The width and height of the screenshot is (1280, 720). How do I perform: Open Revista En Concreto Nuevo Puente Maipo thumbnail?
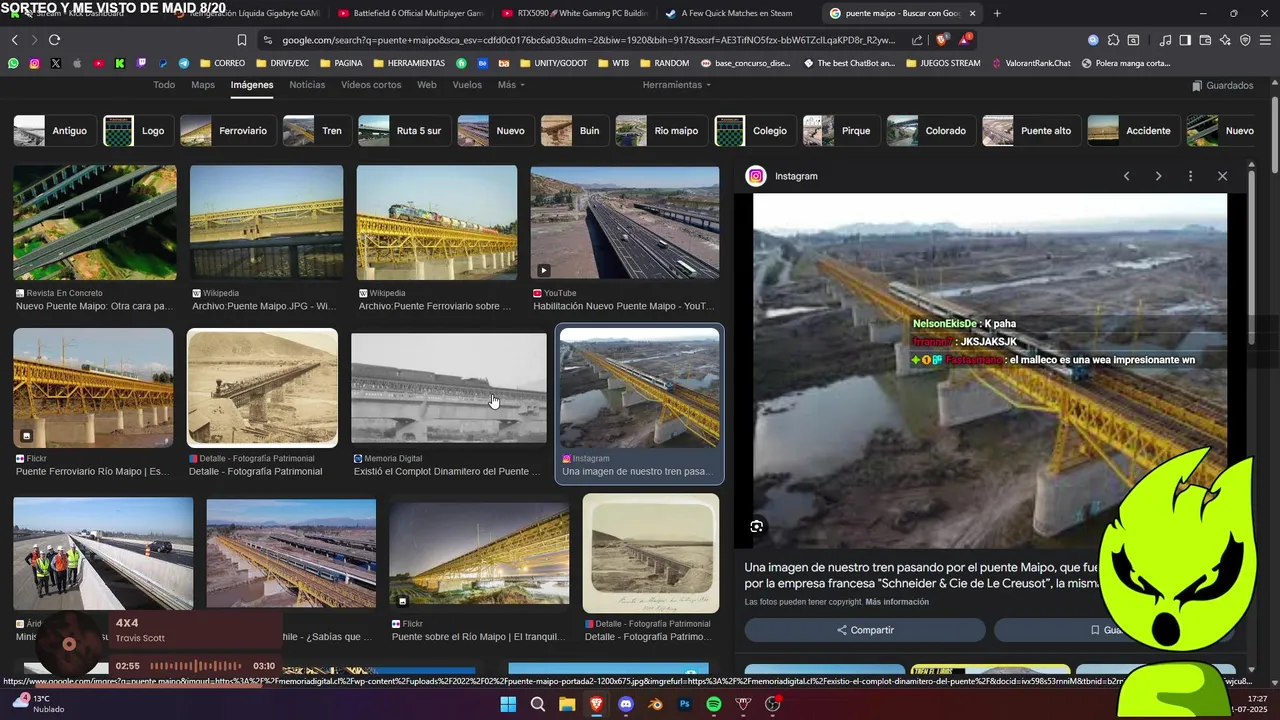click(95, 222)
